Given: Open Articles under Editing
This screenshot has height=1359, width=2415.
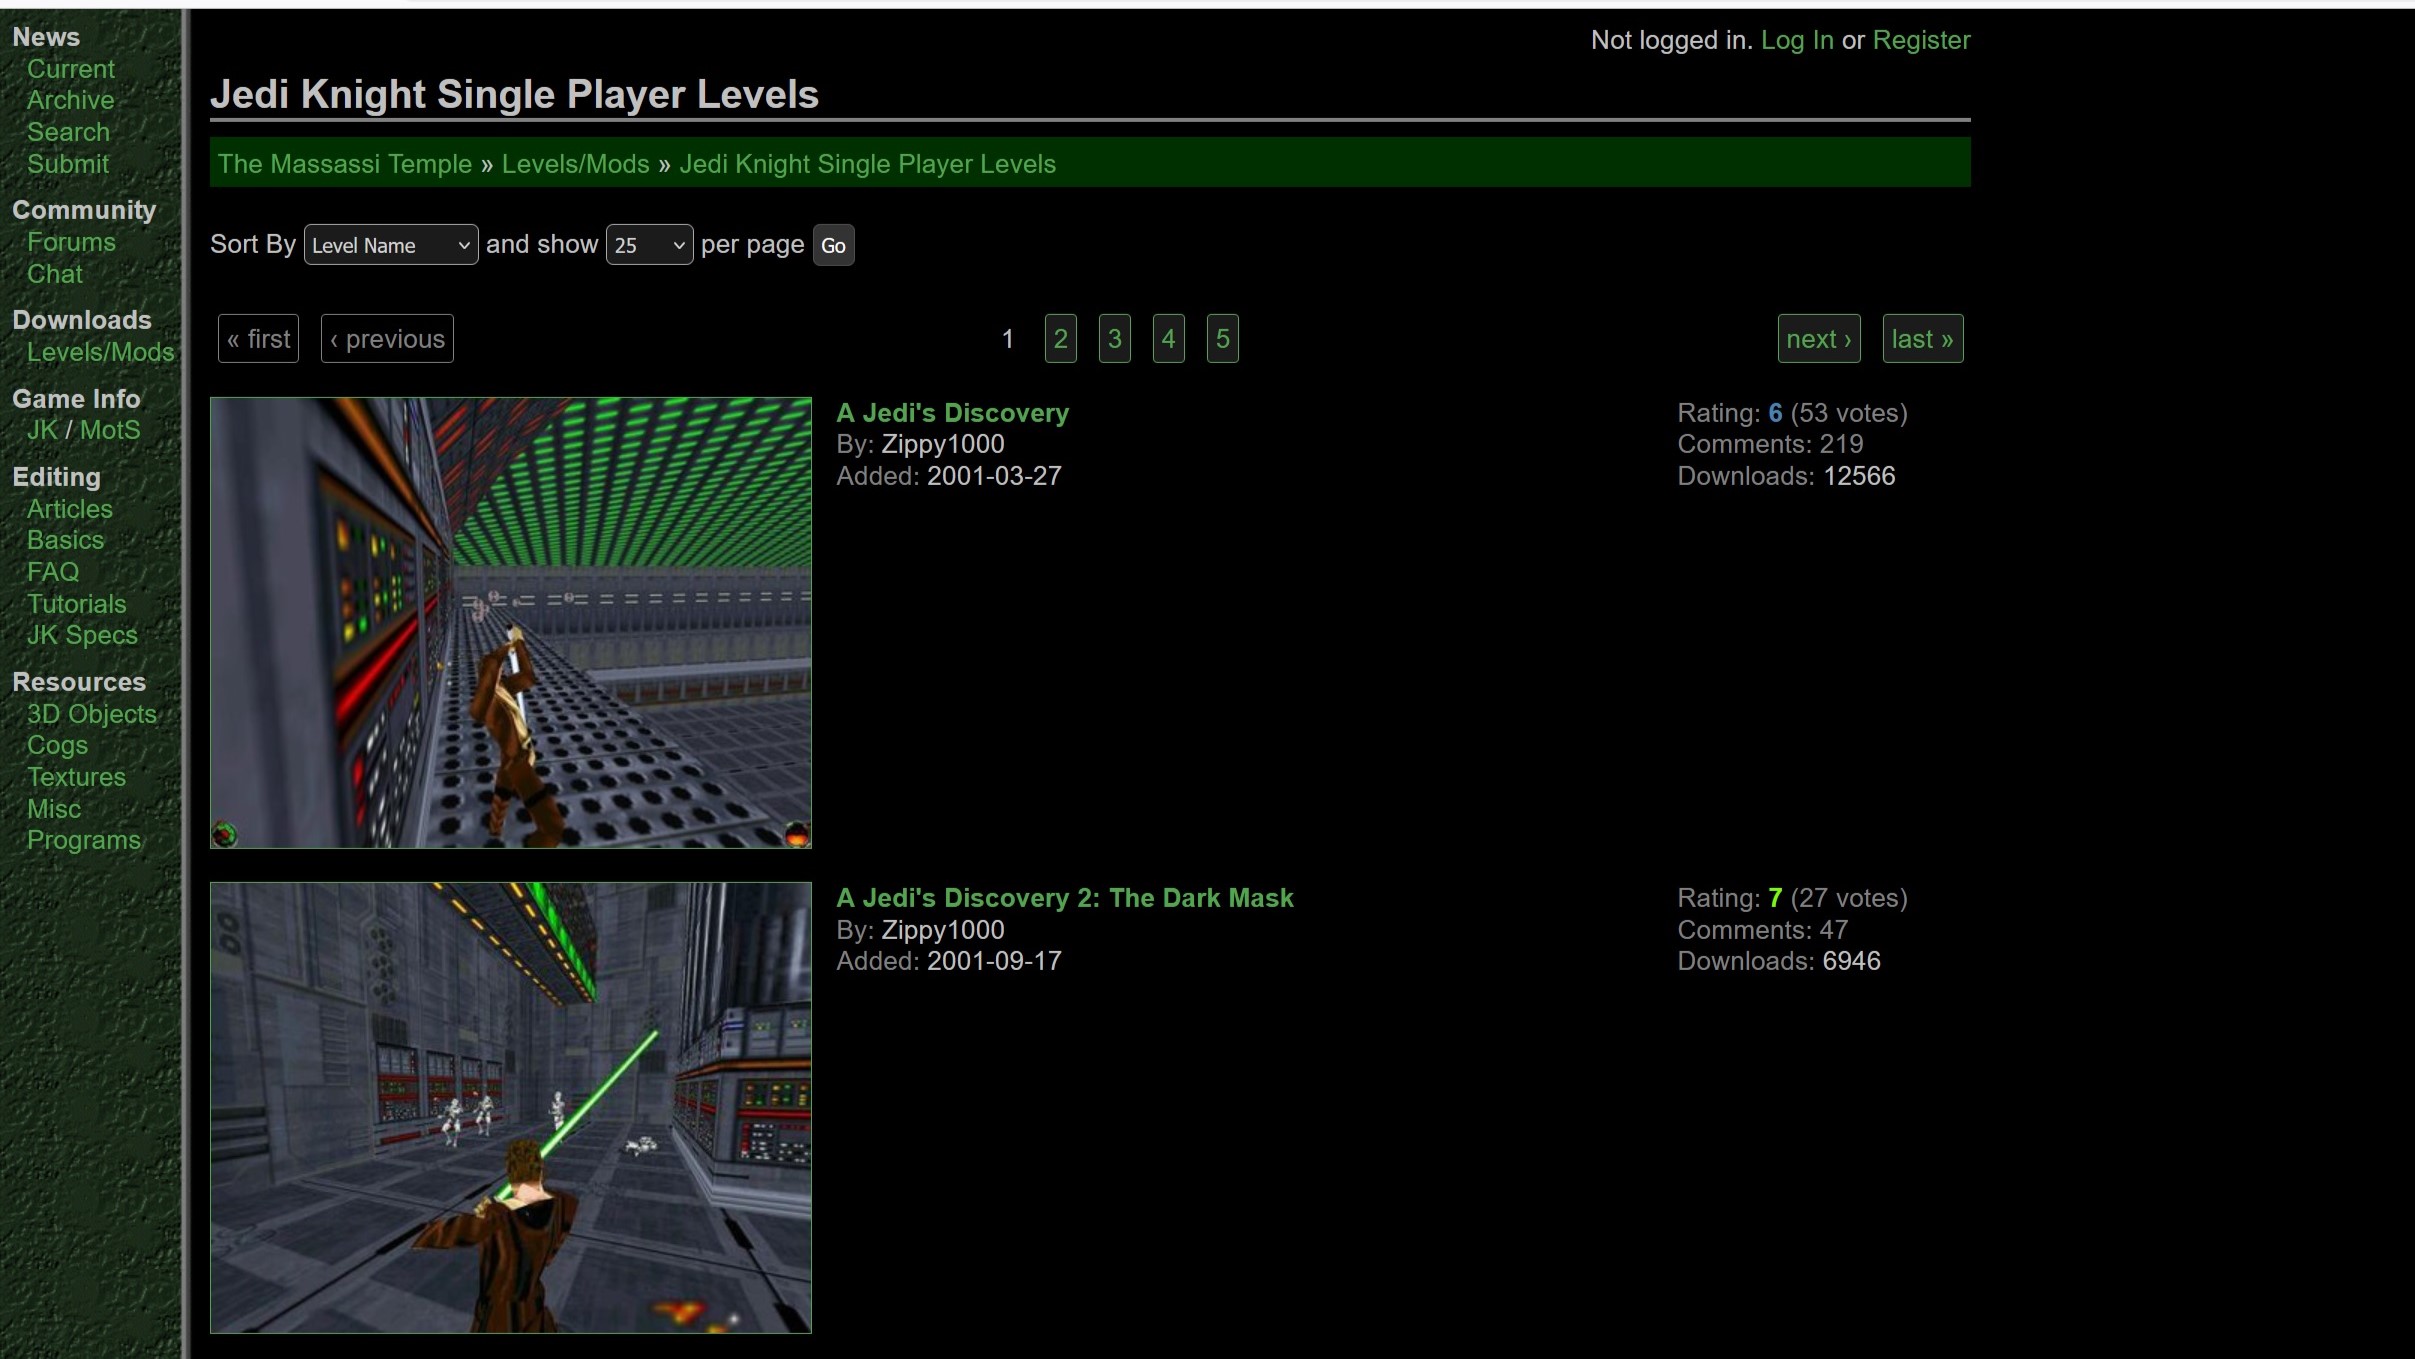Looking at the screenshot, I should [x=70, y=509].
